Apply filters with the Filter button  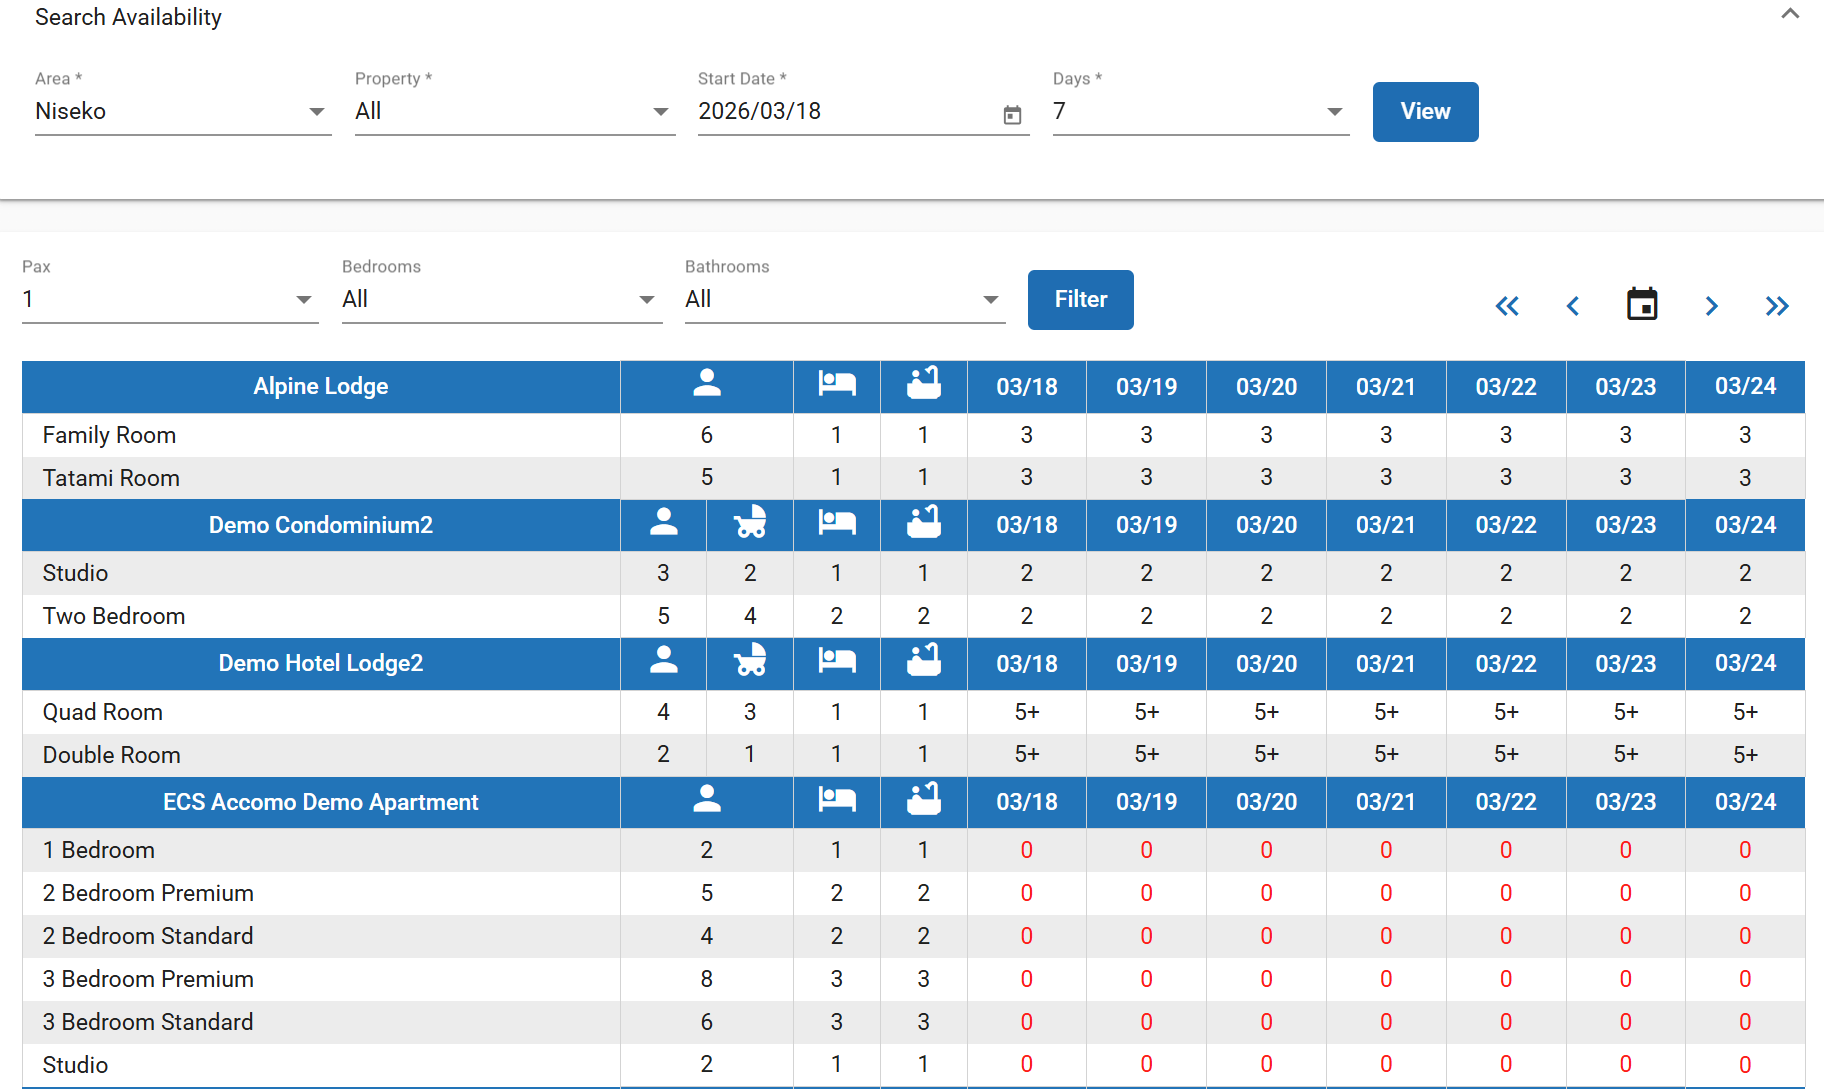[x=1080, y=299]
